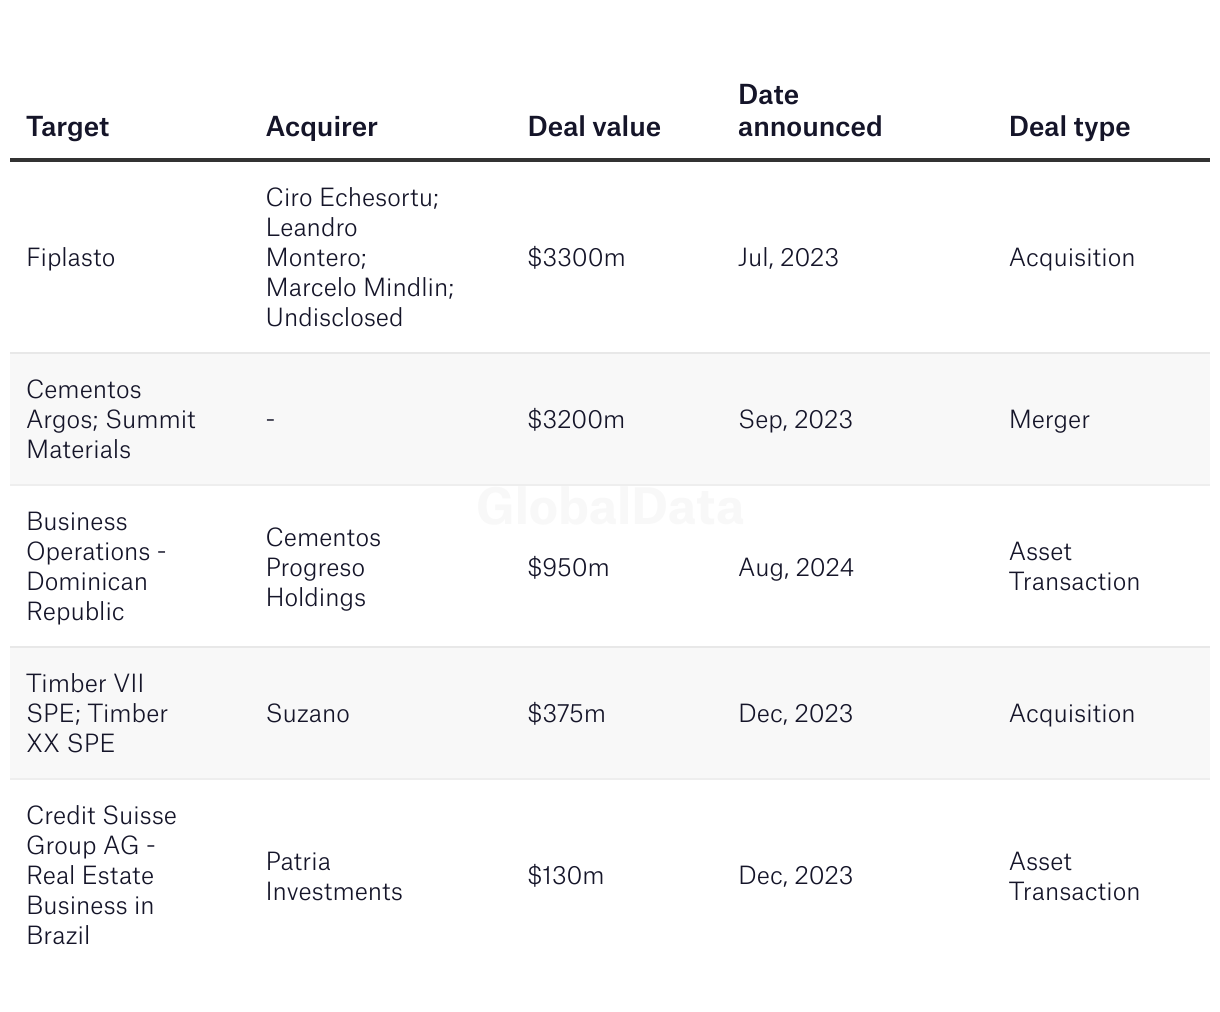Select the Fiplasto target cell

point(71,258)
